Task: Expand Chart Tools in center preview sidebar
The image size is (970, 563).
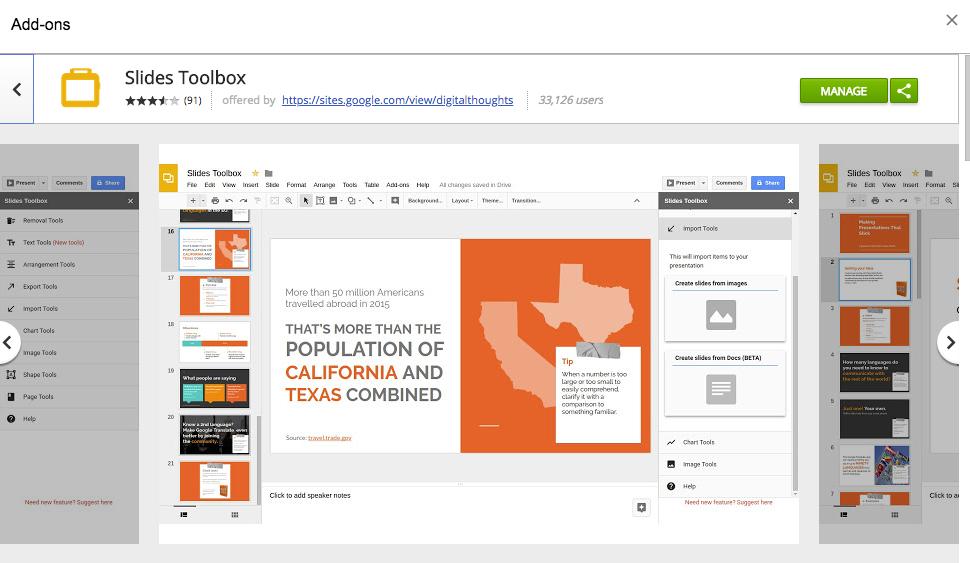Action: (725, 442)
